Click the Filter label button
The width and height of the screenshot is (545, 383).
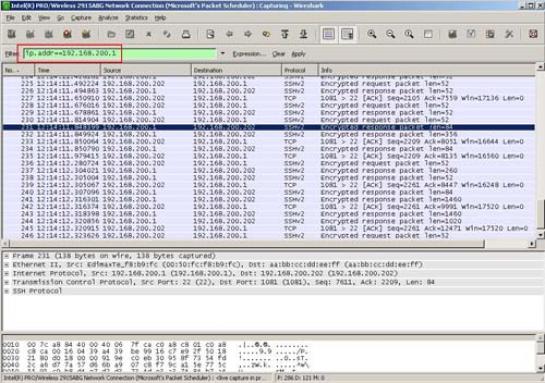pos(11,54)
